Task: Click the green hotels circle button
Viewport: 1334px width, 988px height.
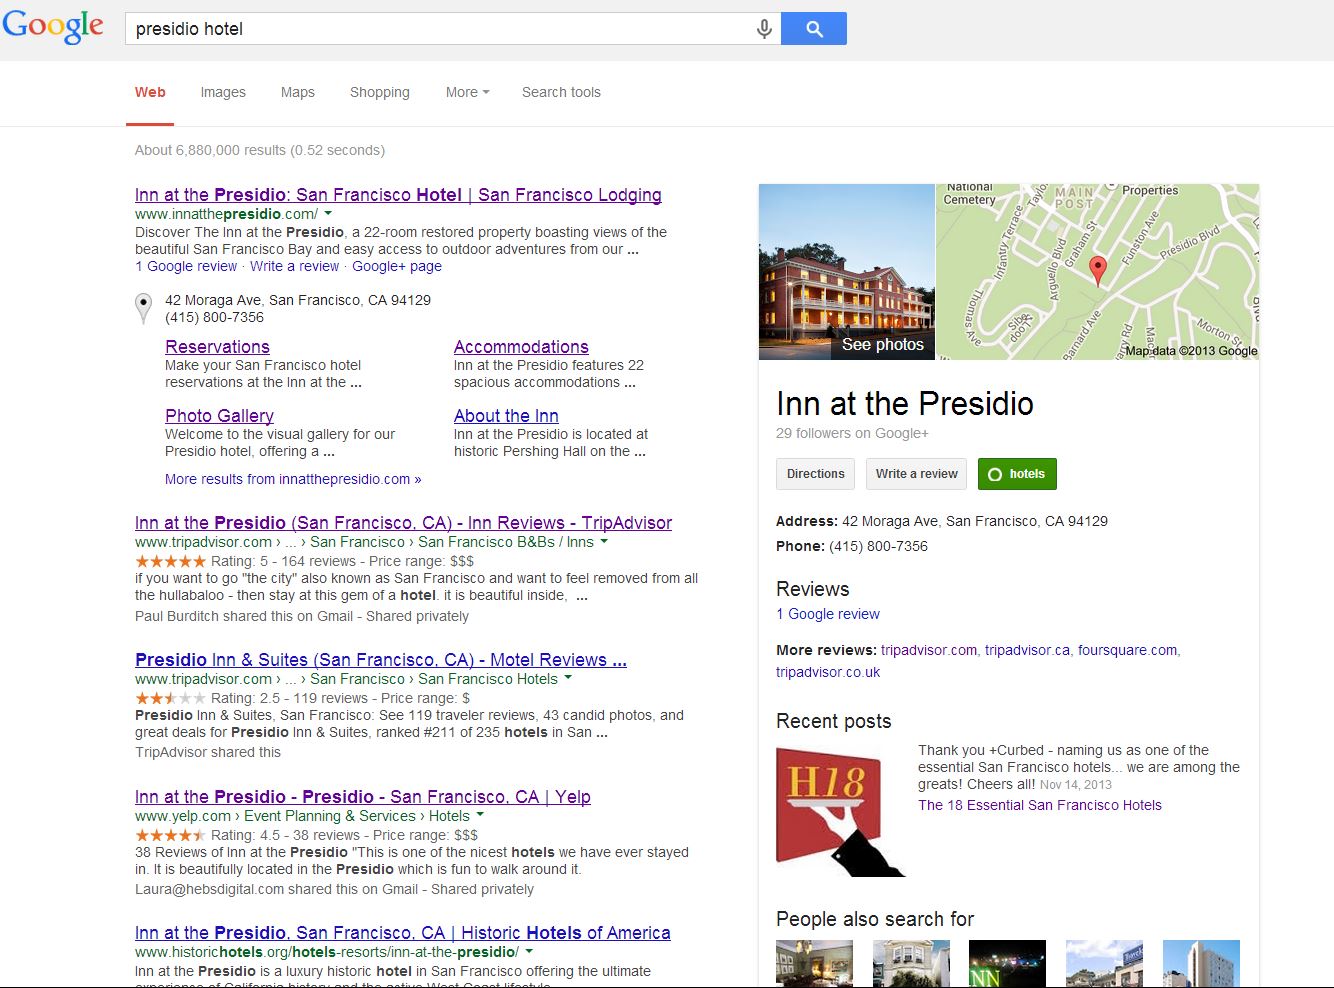Action: coord(1016,474)
